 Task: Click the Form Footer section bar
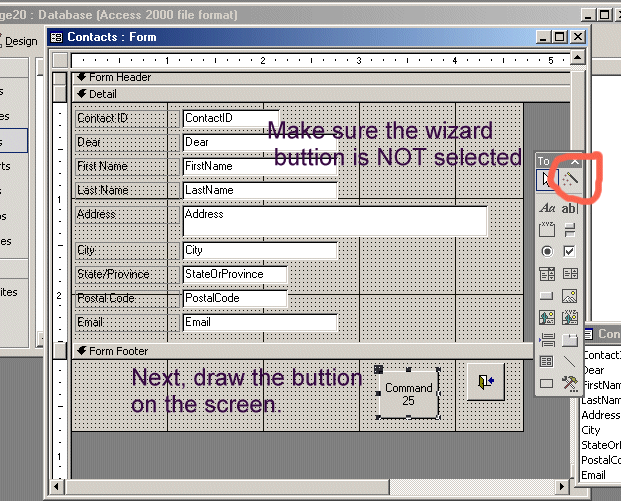(x=300, y=351)
